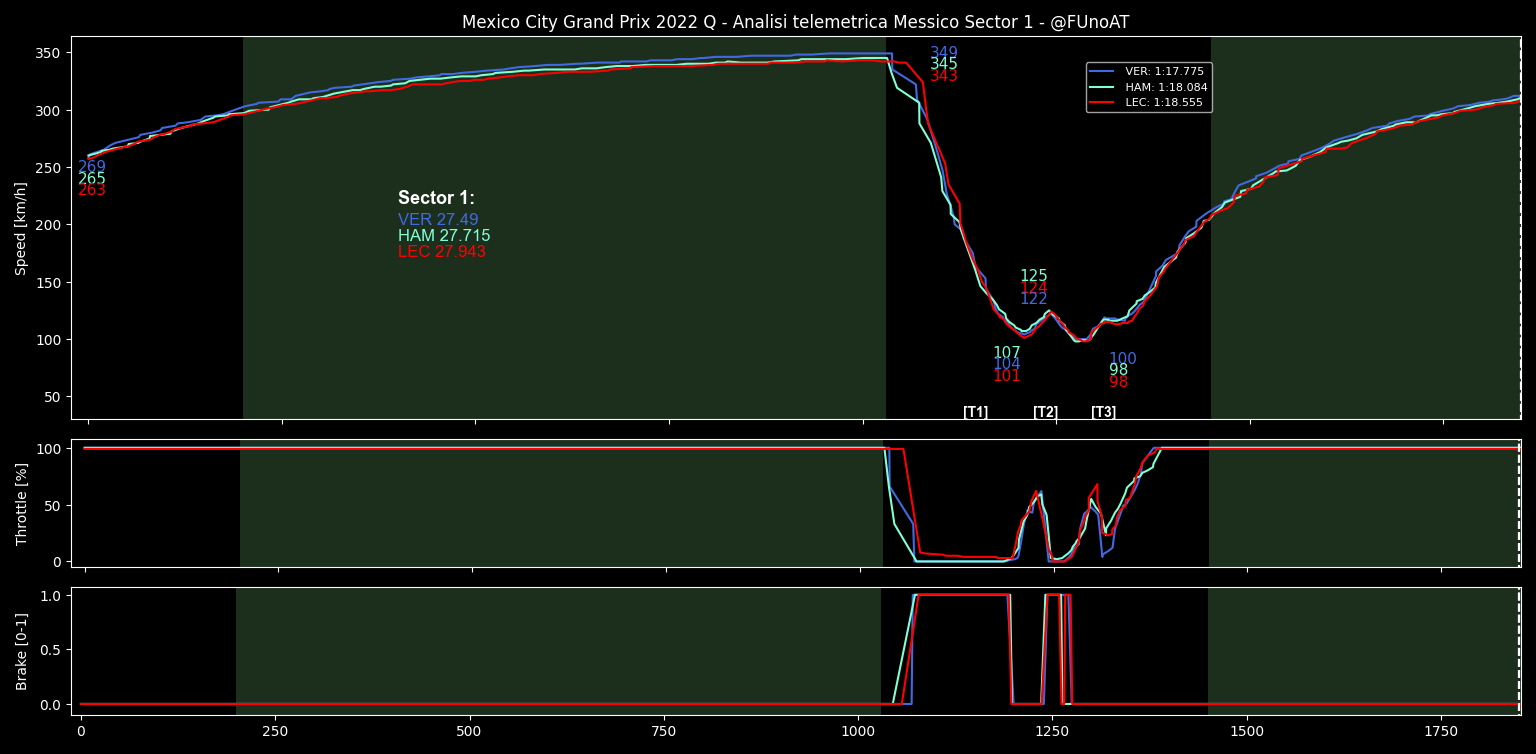Click the 104 minimum speed at T1
The width and height of the screenshot is (1536, 754).
tap(1007, 365)
